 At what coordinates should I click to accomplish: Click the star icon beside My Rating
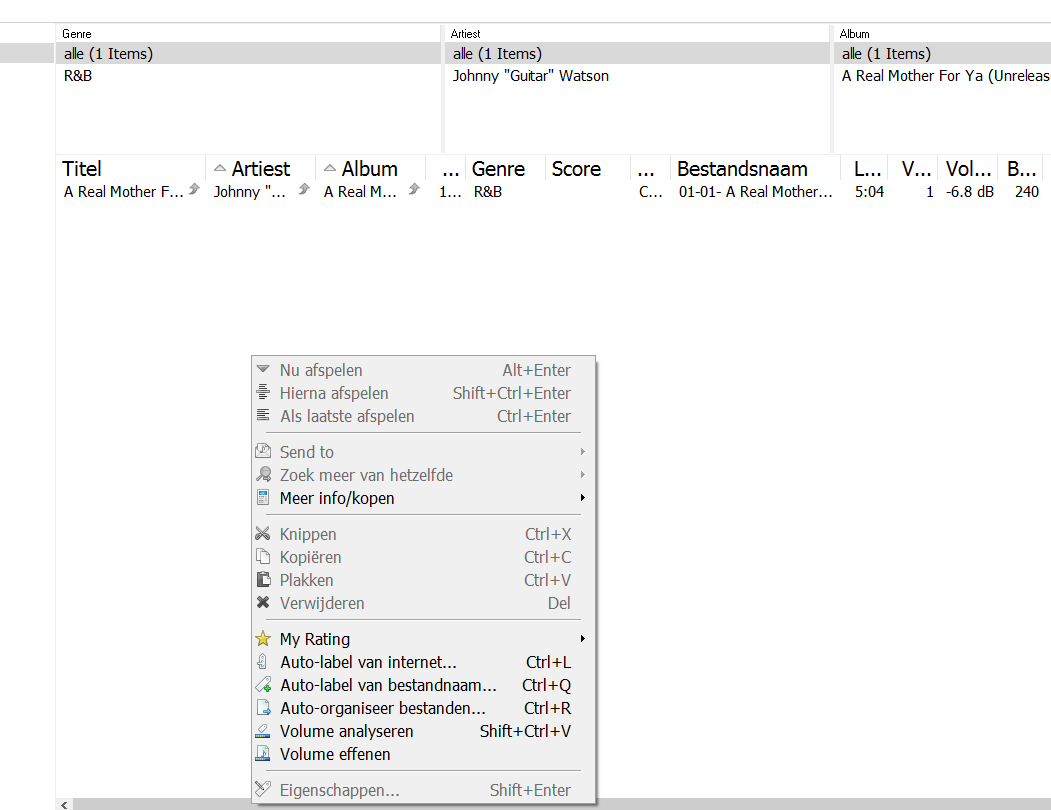(263, 639)
